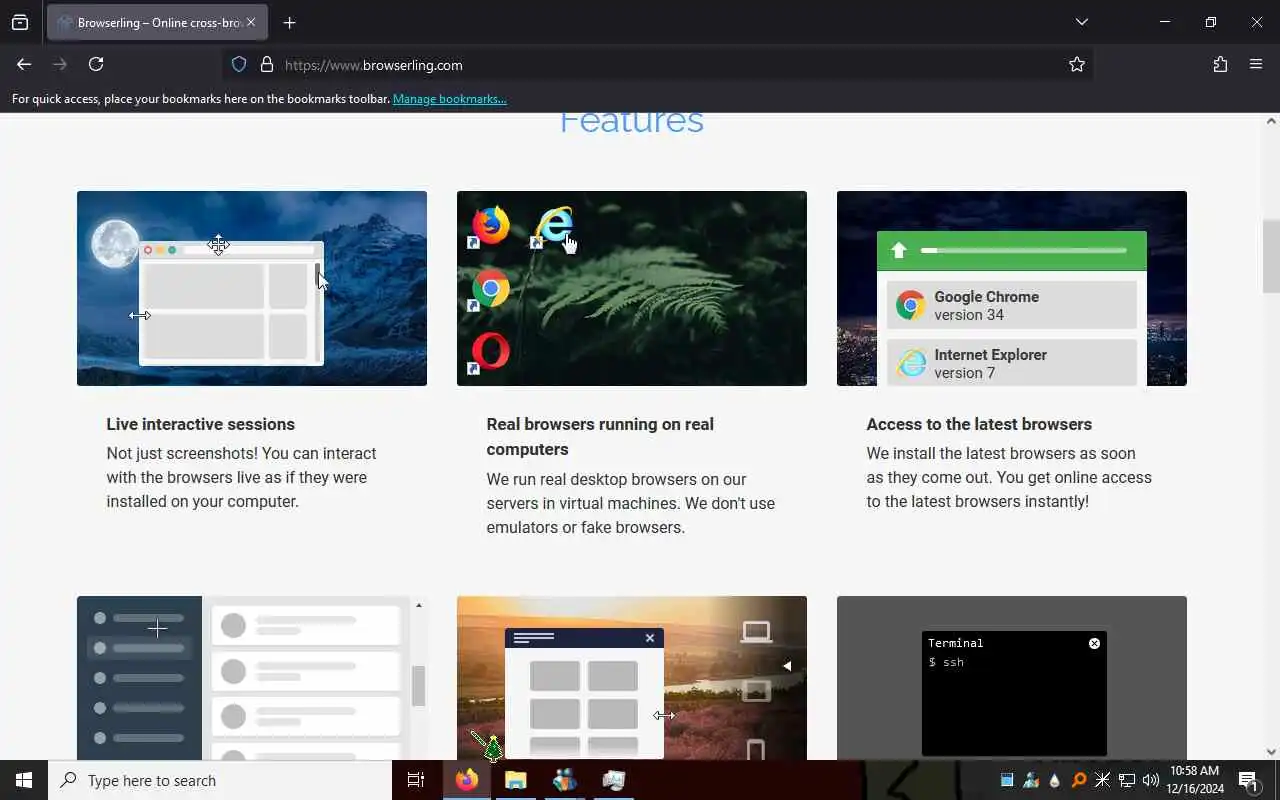
Task: Click the Real browsers running on real computers heading
Action: point(600,437)
